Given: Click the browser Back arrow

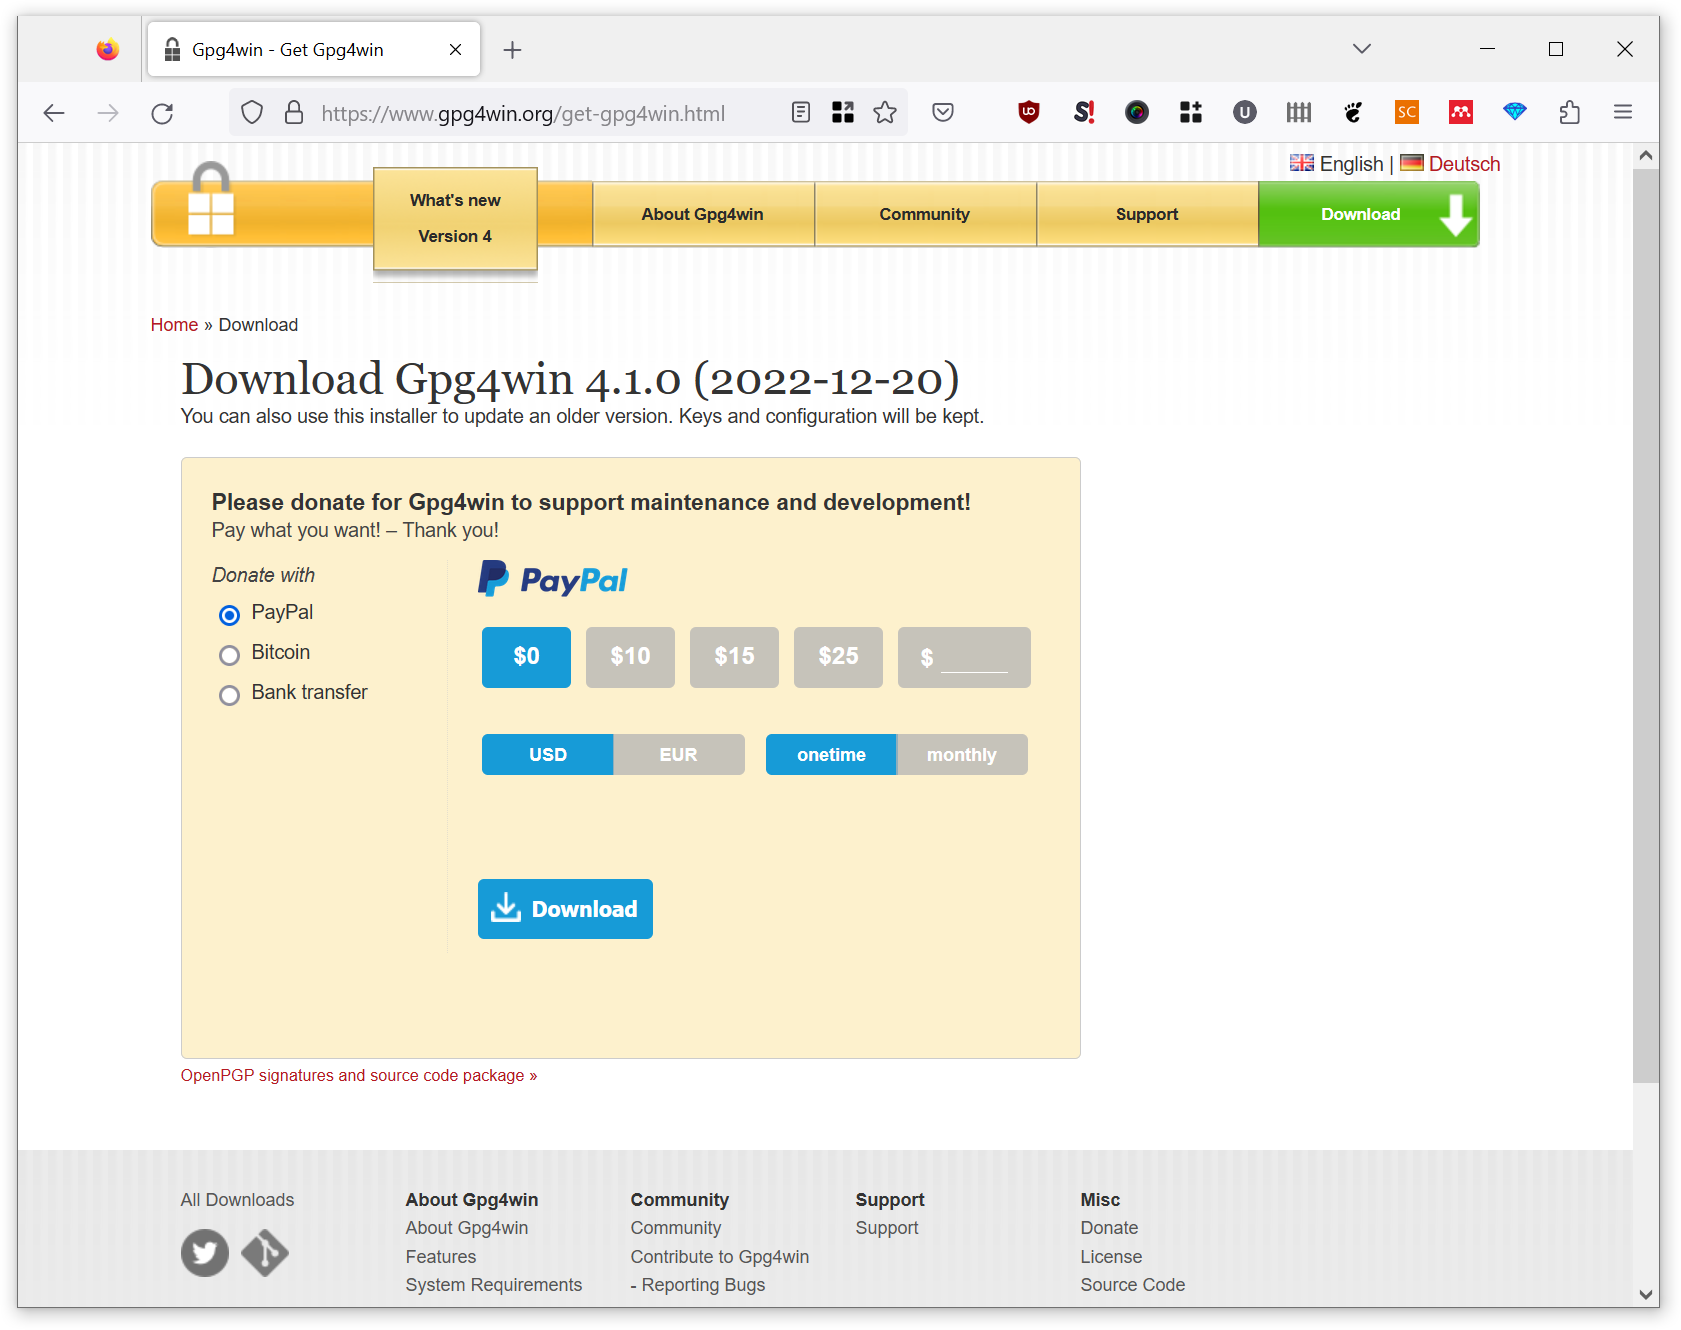Looking at the screenshot, I should pos(54,113).
